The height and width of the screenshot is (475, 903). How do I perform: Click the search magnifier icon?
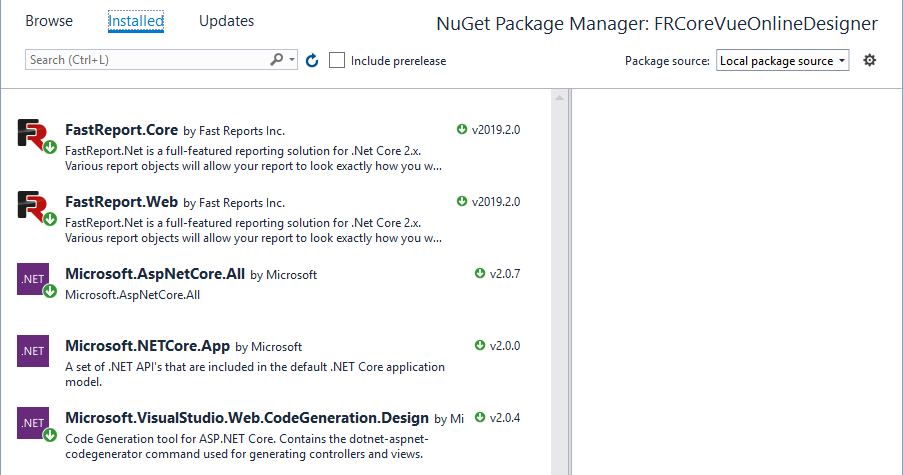[x=277, y=60]
